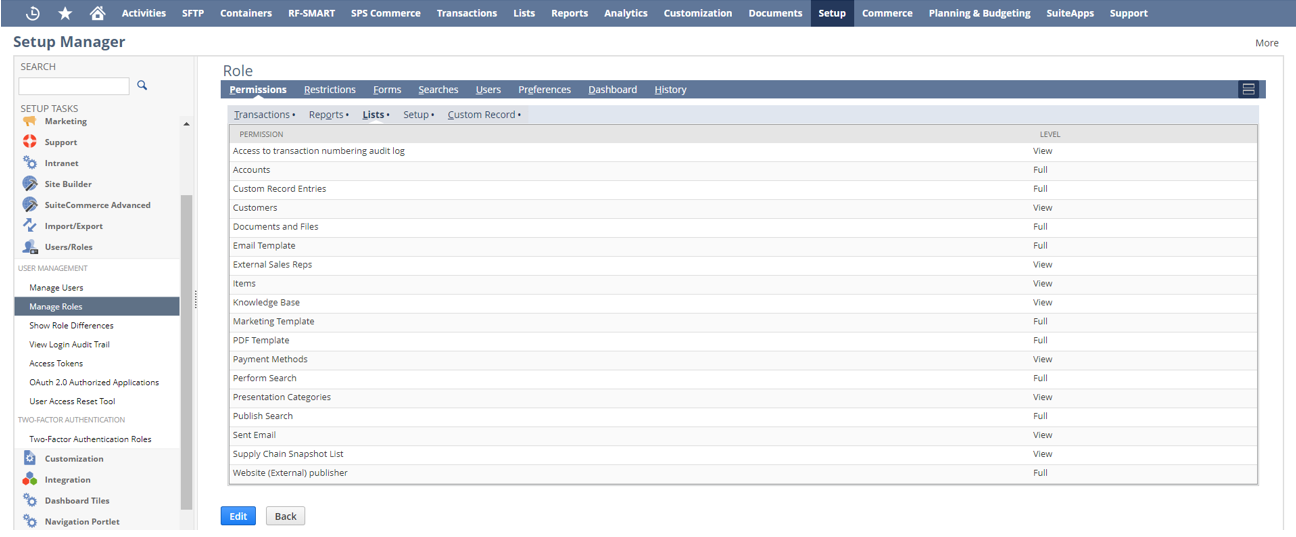Open Show Role Differences link
This screenshot has height=537, width=1296.
(71, 326)
